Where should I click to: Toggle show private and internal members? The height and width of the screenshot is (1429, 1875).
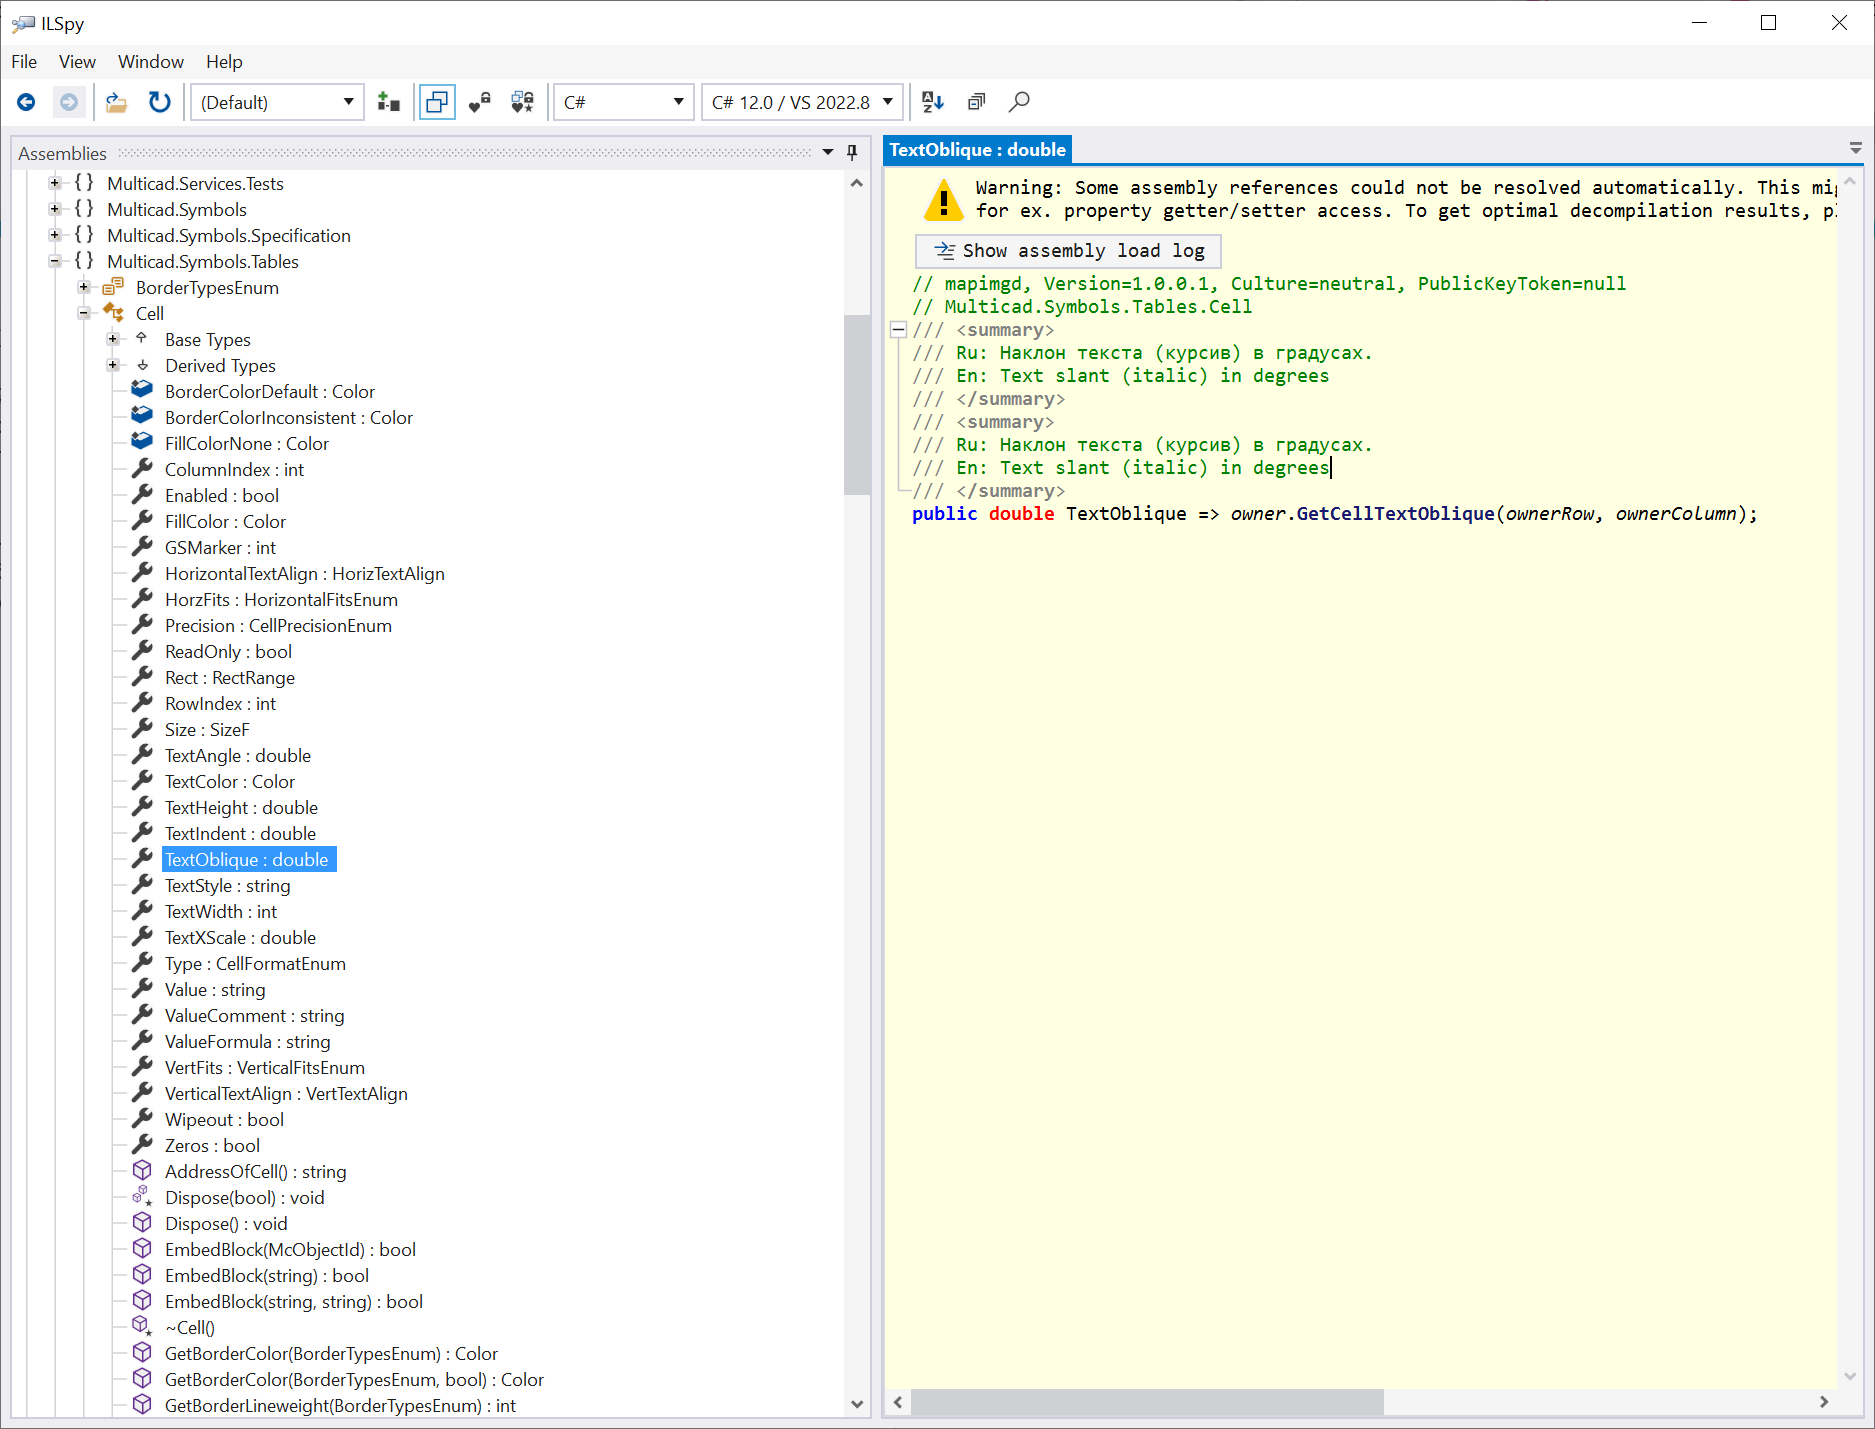[480, 102]
